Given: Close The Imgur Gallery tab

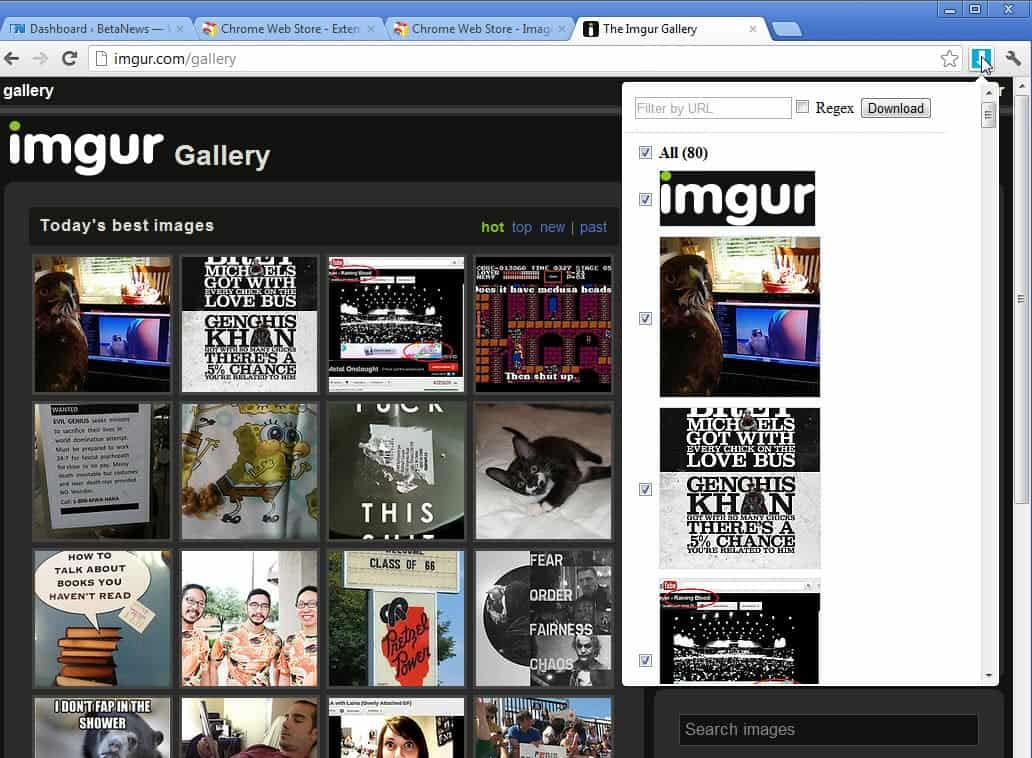Looking at the screenshot, I should [754, 29].
